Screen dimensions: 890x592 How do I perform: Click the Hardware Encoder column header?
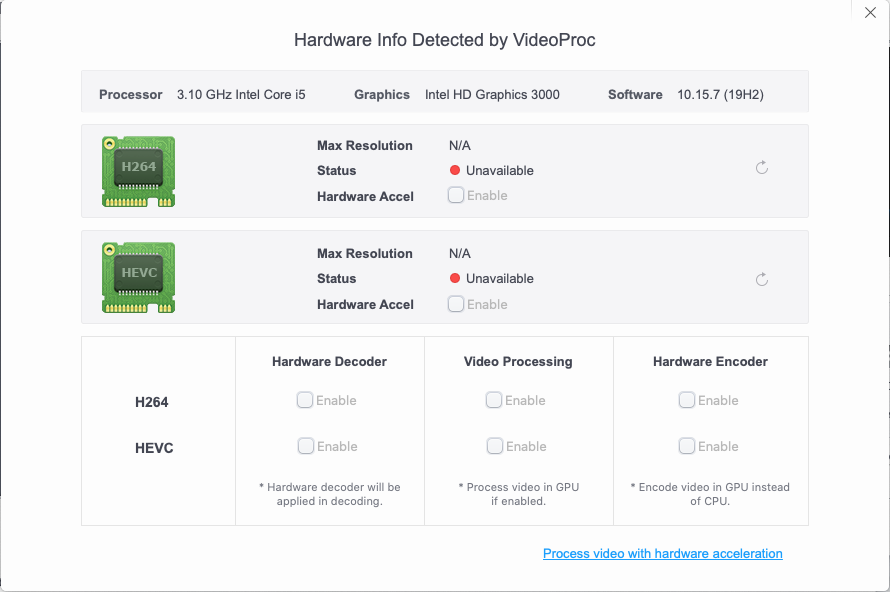[x=710, y=362]
